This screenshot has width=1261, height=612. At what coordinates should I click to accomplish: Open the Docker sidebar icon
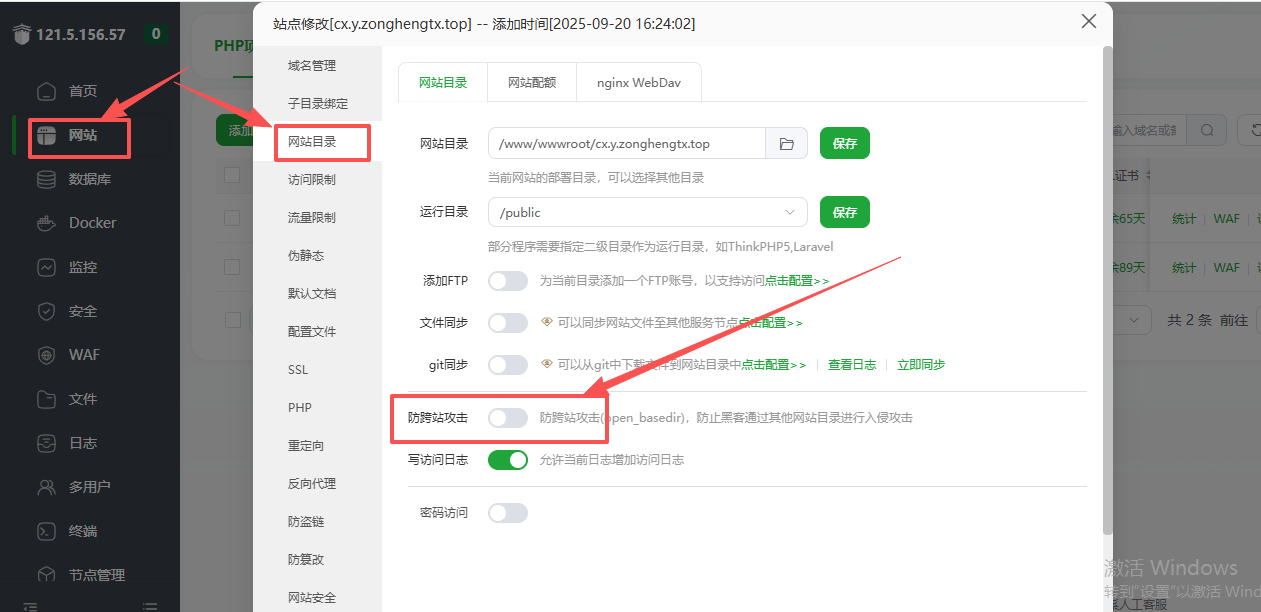[x=46, y=223]
